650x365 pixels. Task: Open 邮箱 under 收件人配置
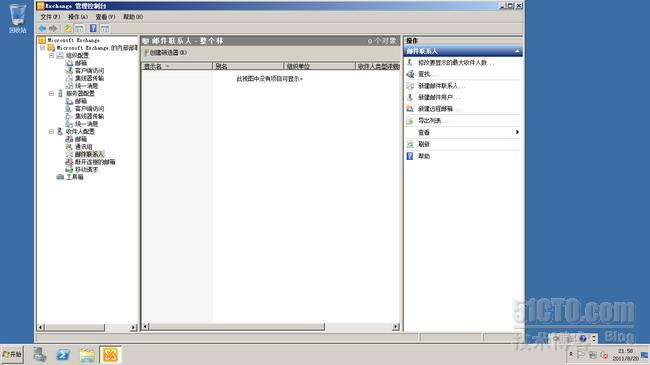pos(81,139)
